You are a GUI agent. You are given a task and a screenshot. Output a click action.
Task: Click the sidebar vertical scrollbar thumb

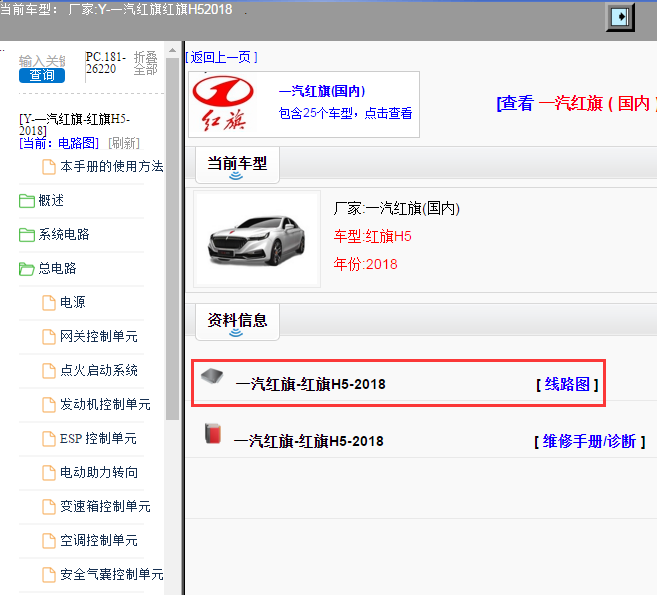pyautogui.click(x=172, y=239)
